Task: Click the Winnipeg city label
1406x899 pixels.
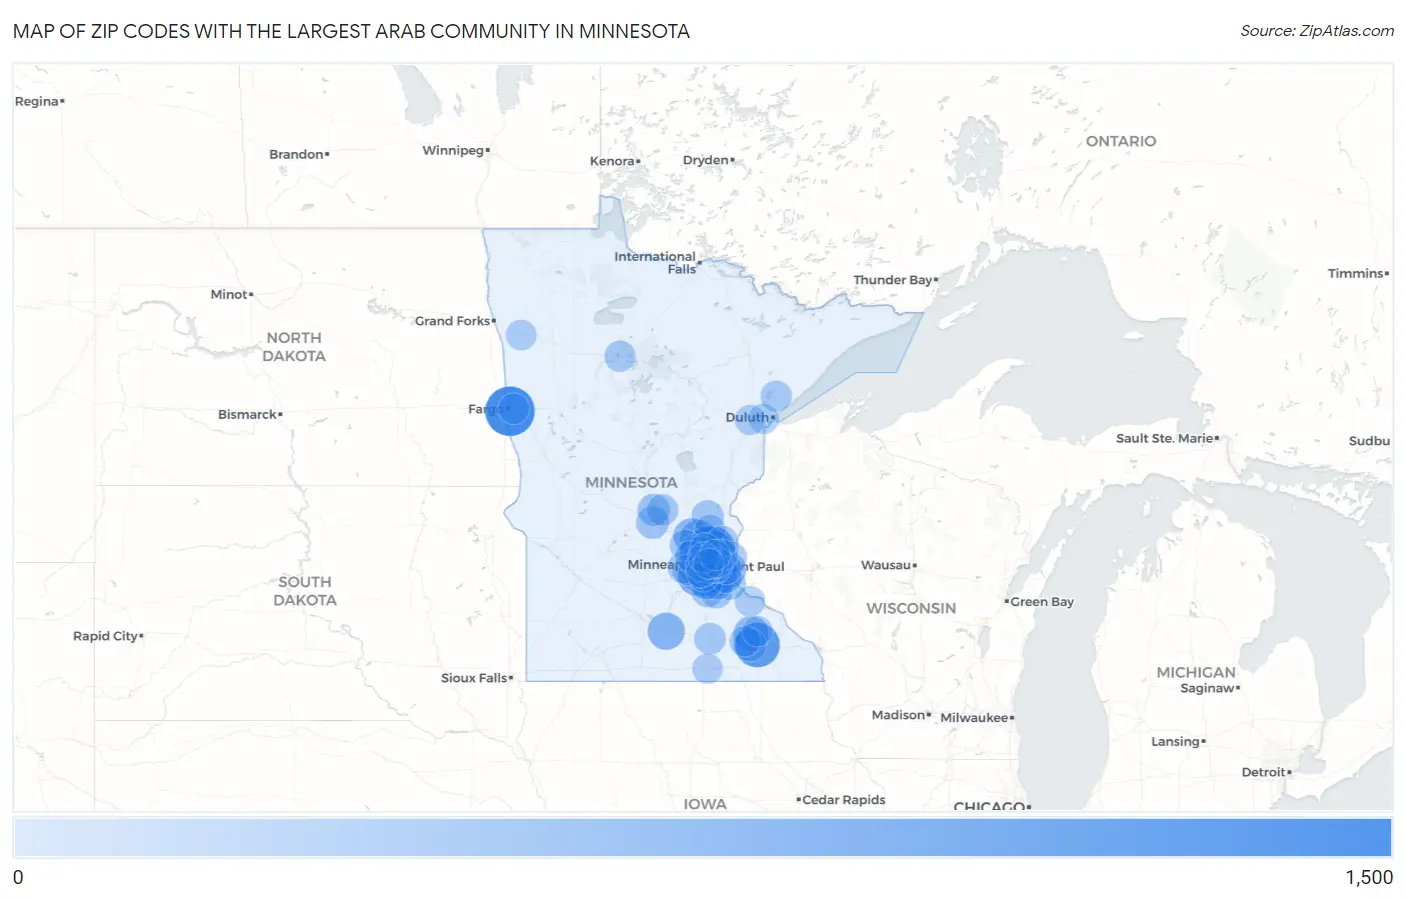Action: (456, 150)
